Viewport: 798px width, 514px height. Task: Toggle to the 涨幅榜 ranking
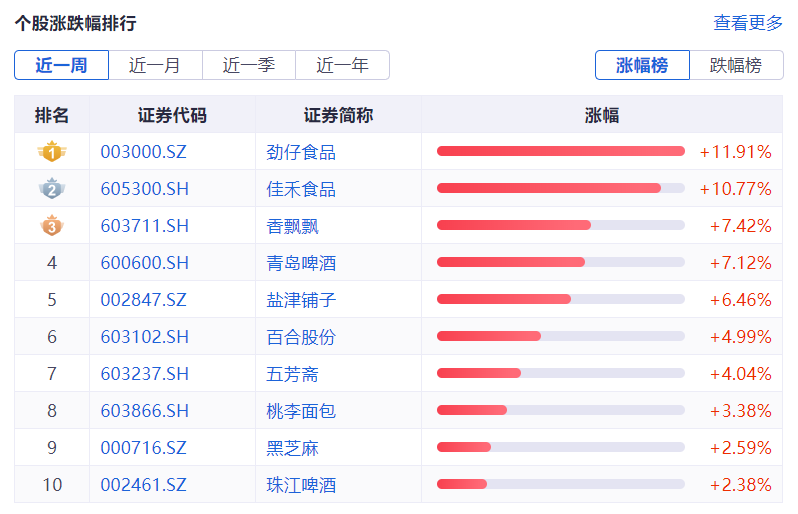[x=642, y=65]
